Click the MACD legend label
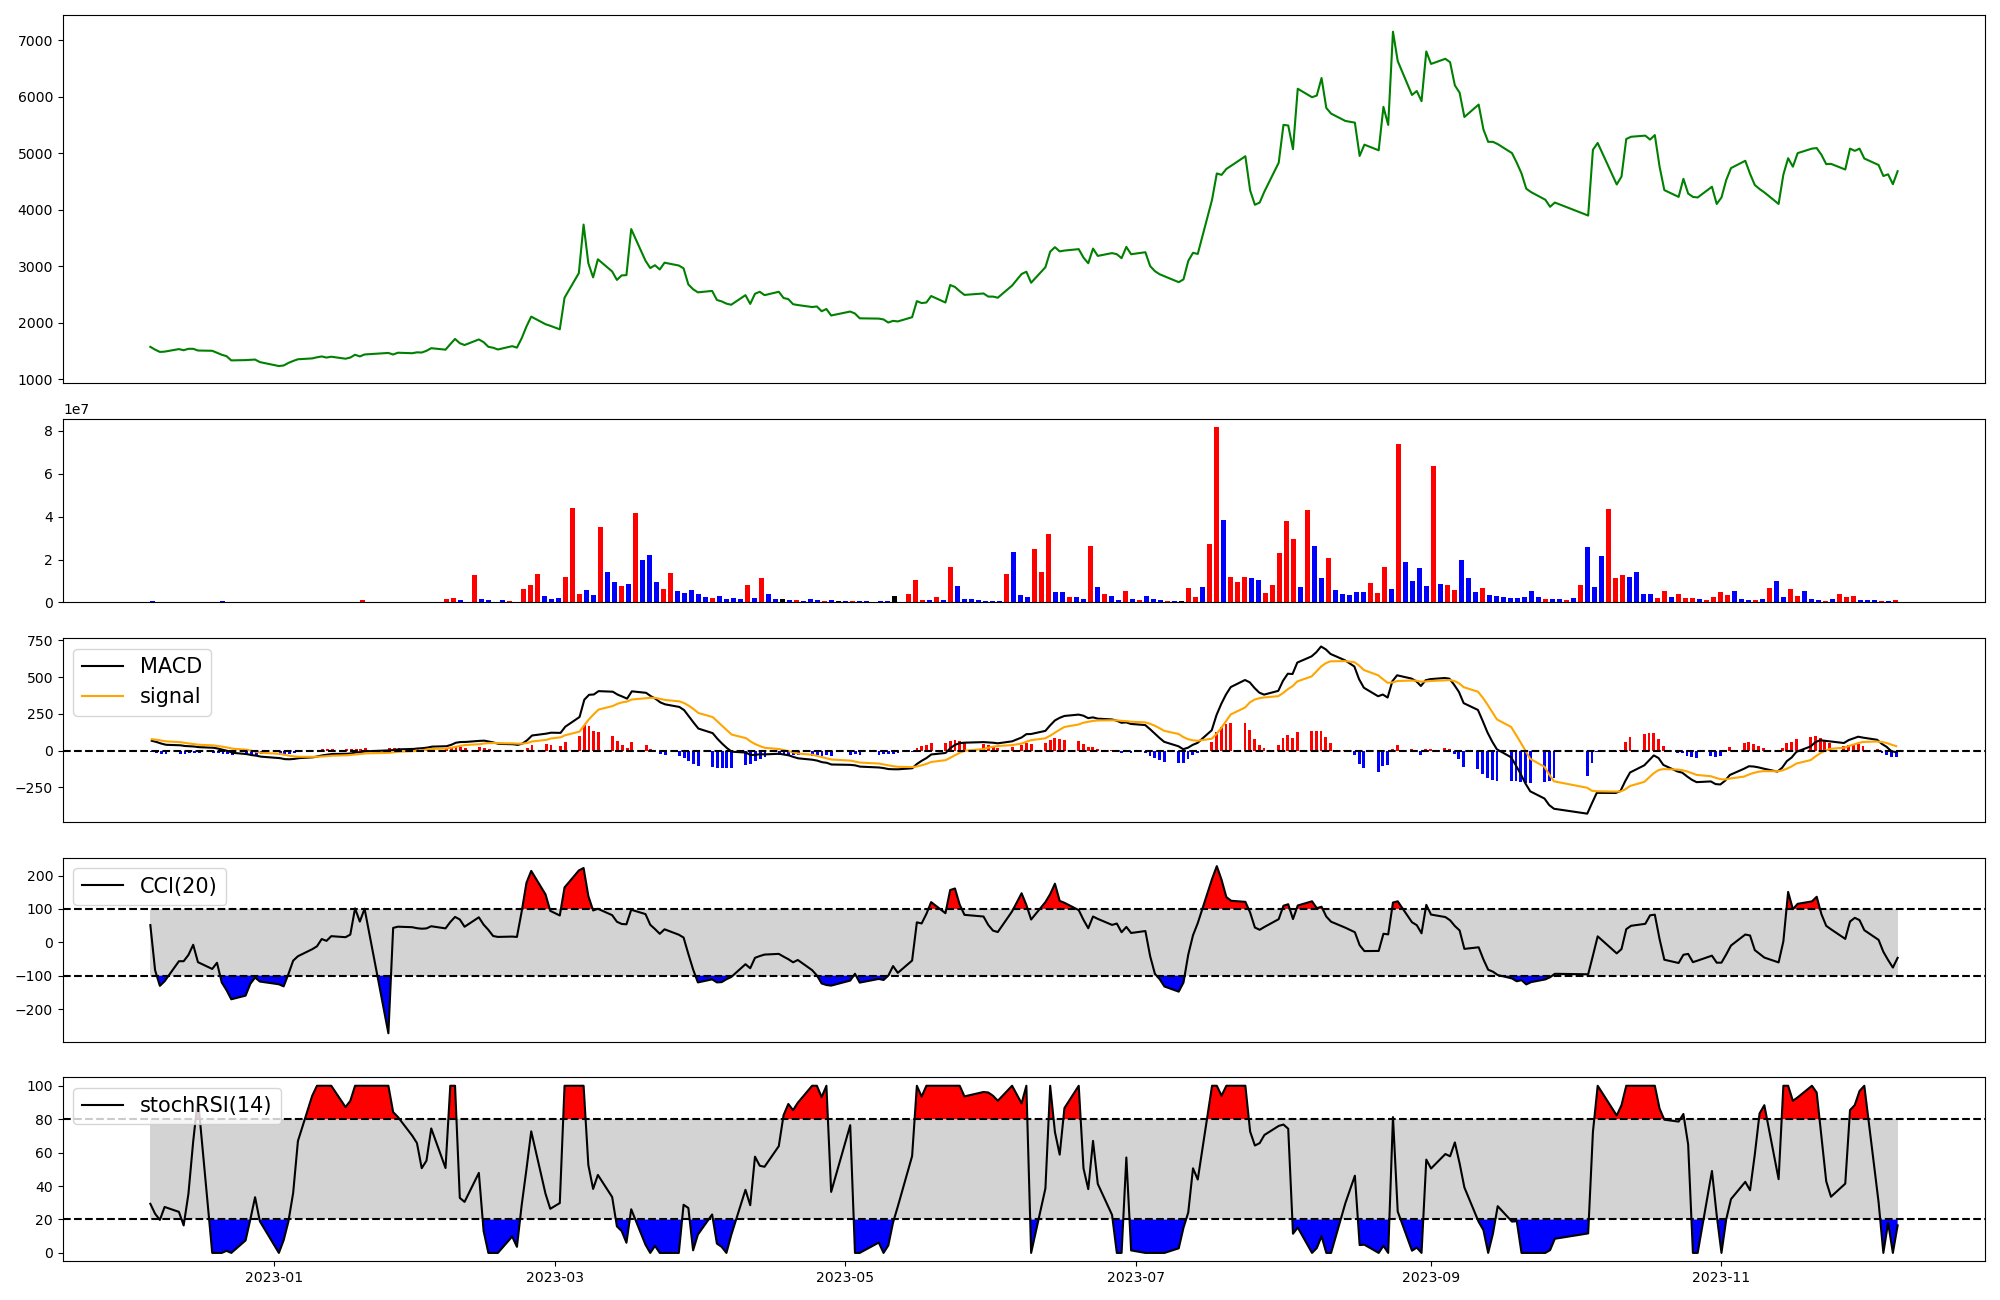This screenshot has width=2000, height=1300. (170, 666)
